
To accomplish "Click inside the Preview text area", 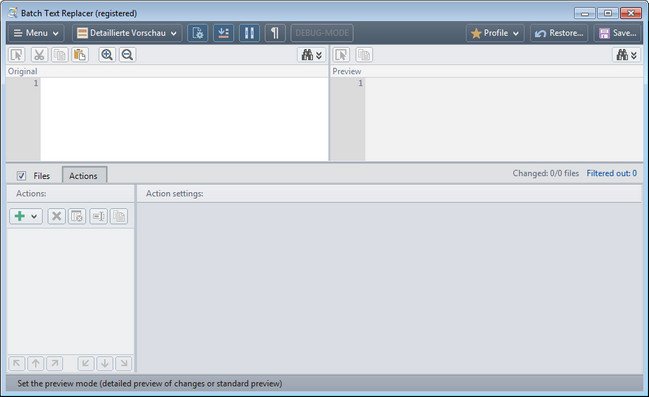I will [504, 119].
